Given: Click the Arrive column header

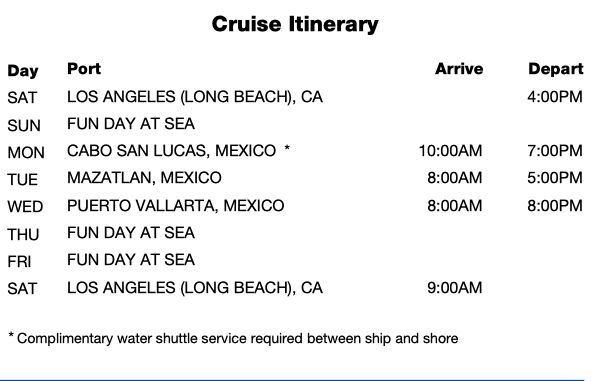Looking at the screenshot, I should [x=459, y=69].
